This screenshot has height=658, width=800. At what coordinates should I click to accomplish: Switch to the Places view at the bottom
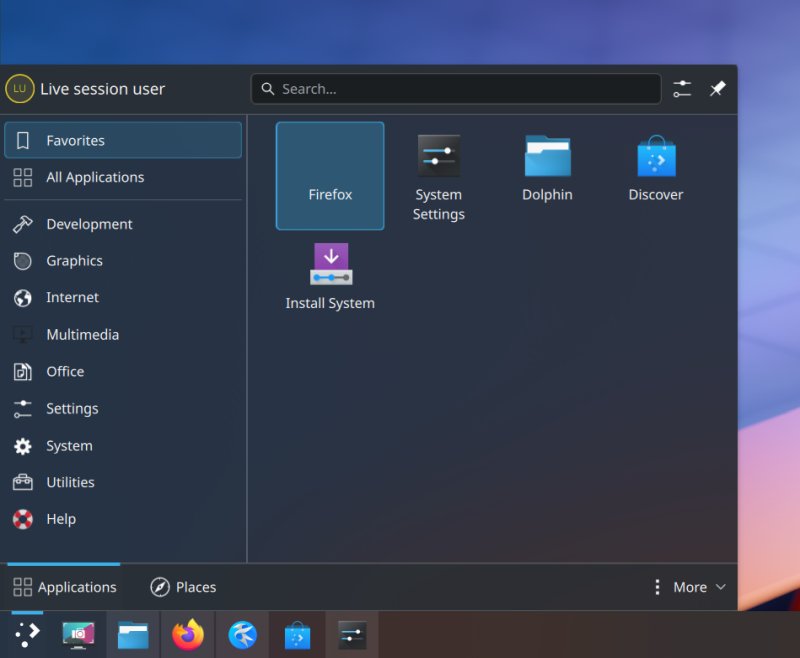183,587
